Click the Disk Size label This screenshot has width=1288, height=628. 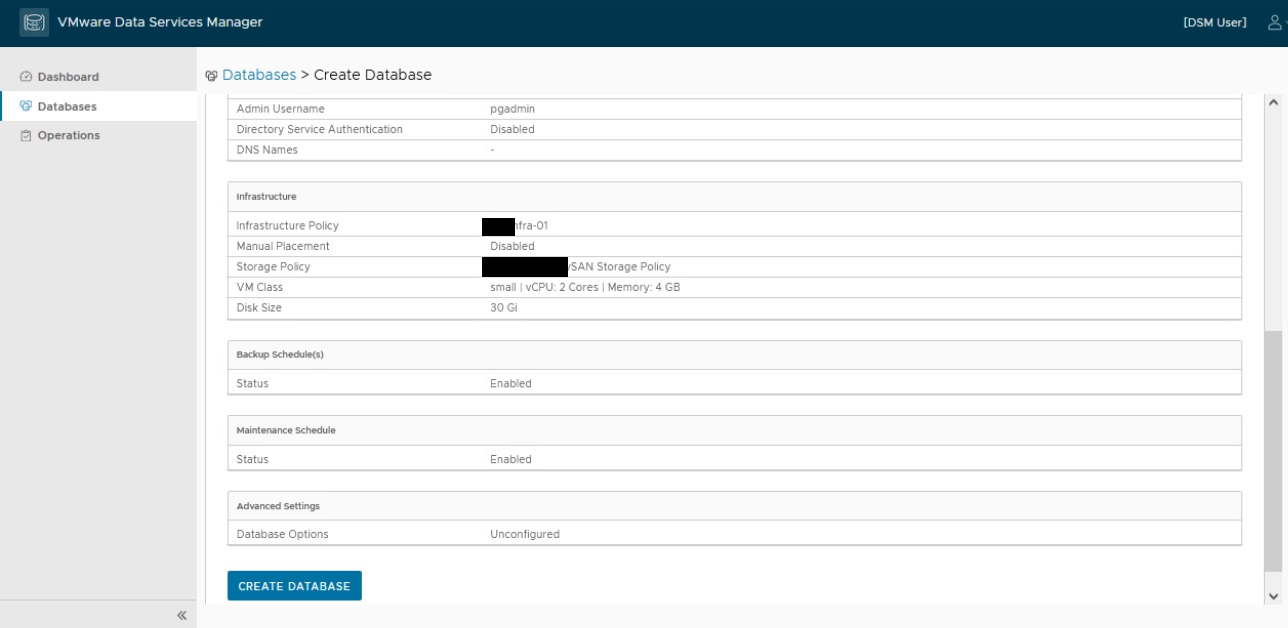tap(259, 308)
